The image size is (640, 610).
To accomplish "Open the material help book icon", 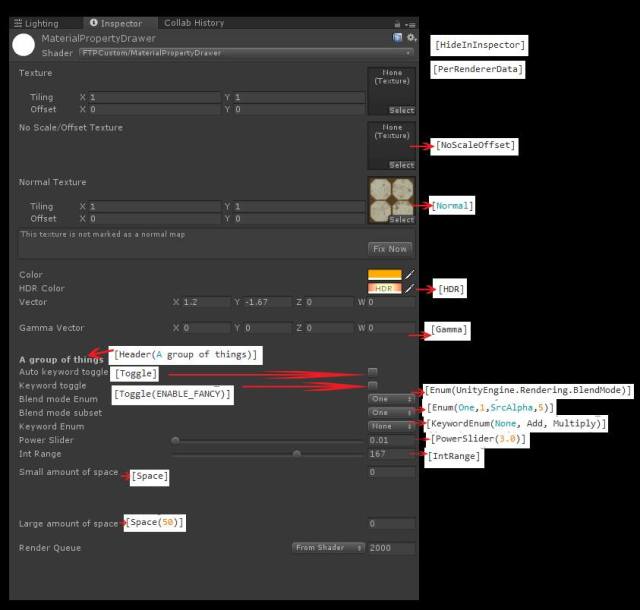I will pyautogui.click(x=398, y=38).
